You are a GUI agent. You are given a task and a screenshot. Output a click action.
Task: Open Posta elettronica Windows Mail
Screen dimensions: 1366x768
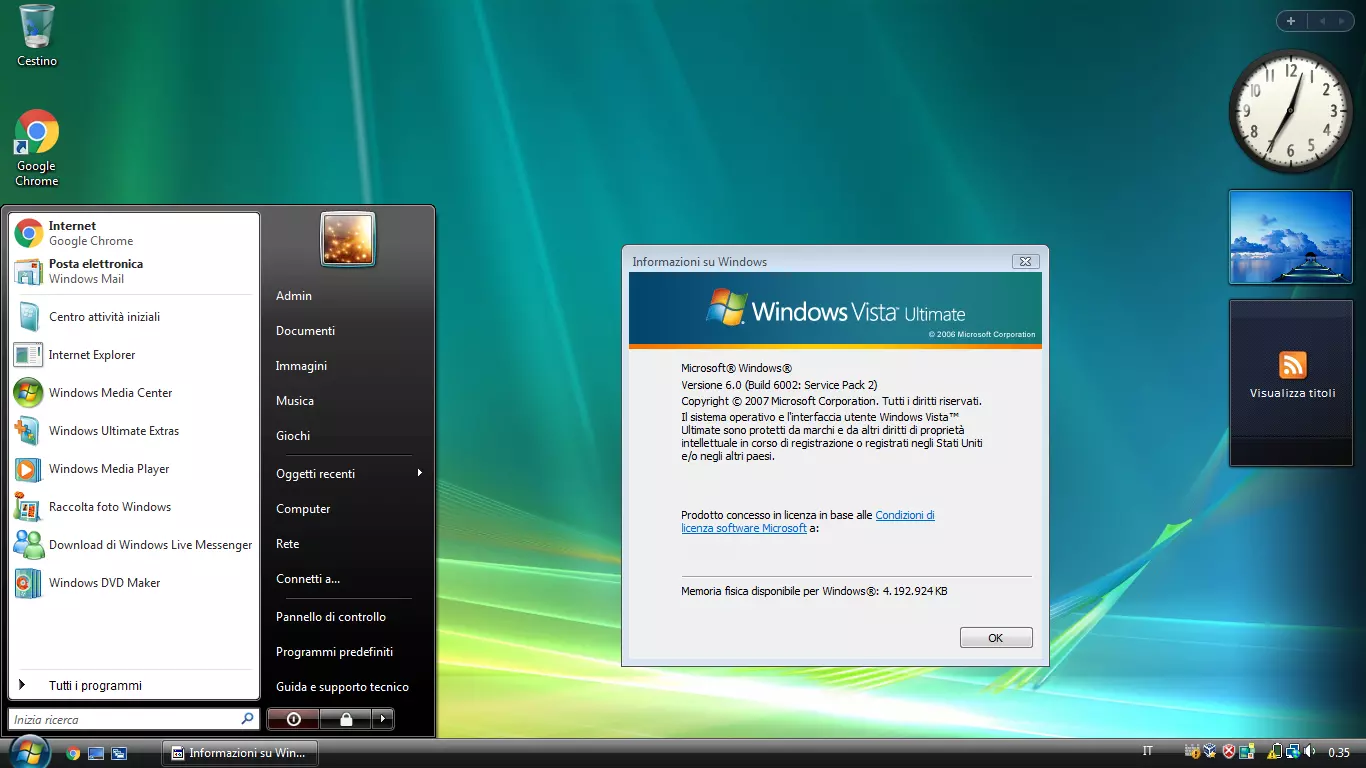[97, 270]
